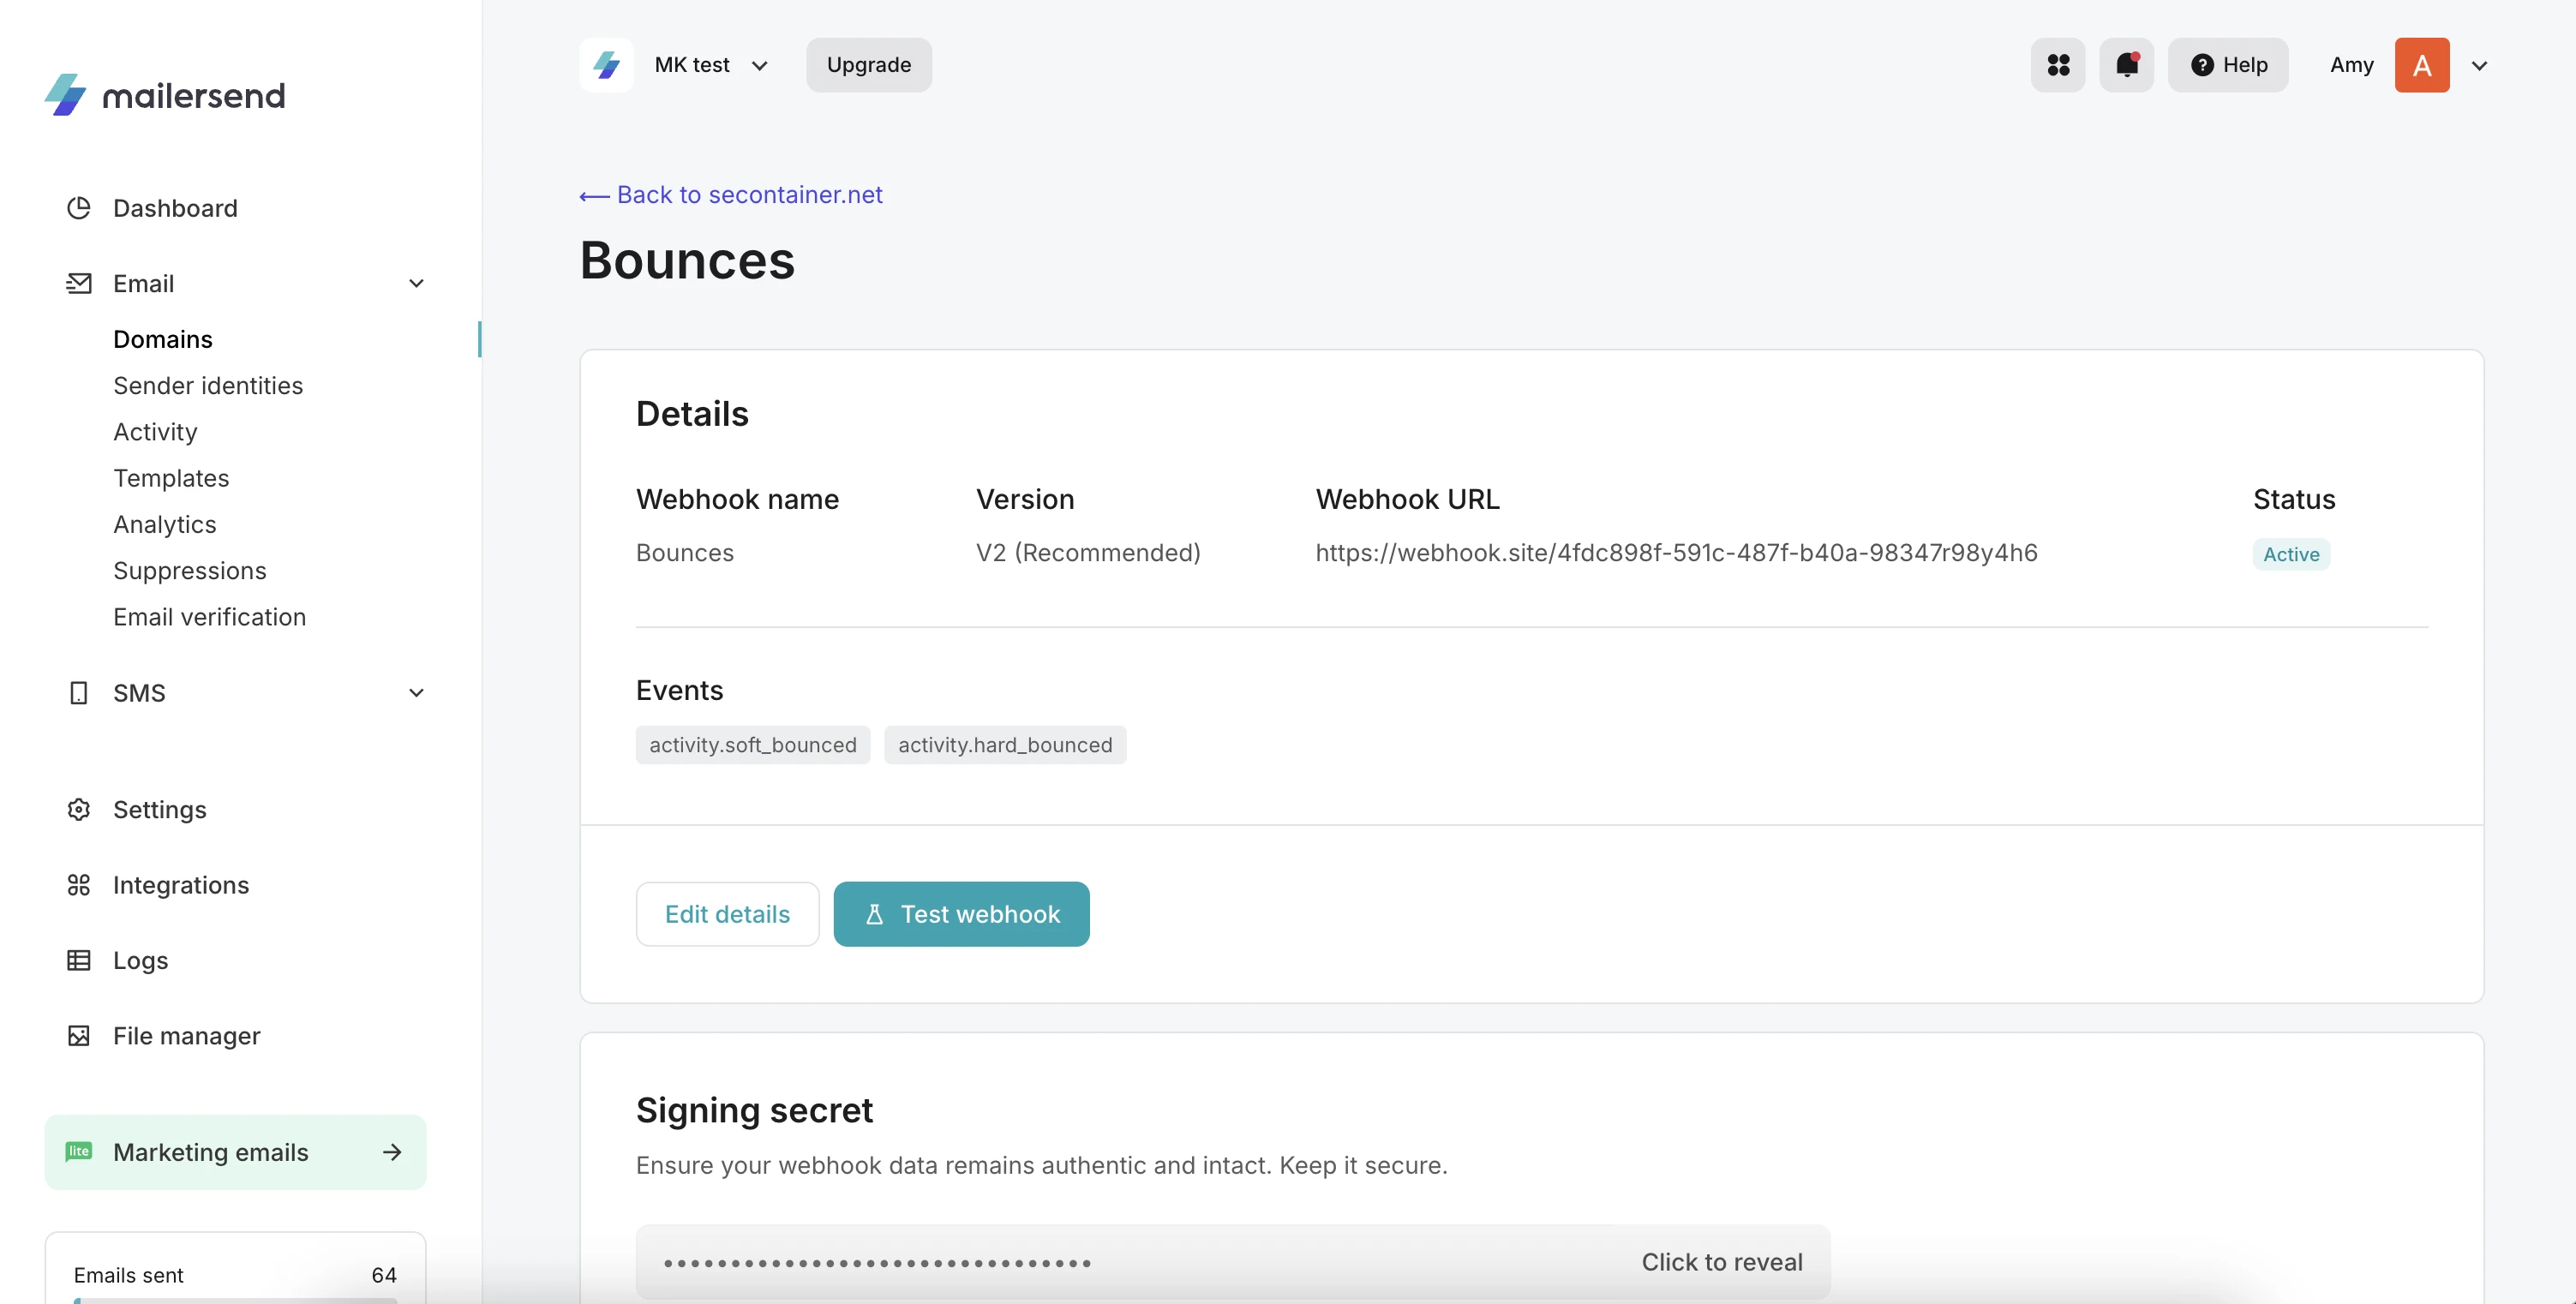
Task: Collapse the Email section in sidebar
Action: 416,283
